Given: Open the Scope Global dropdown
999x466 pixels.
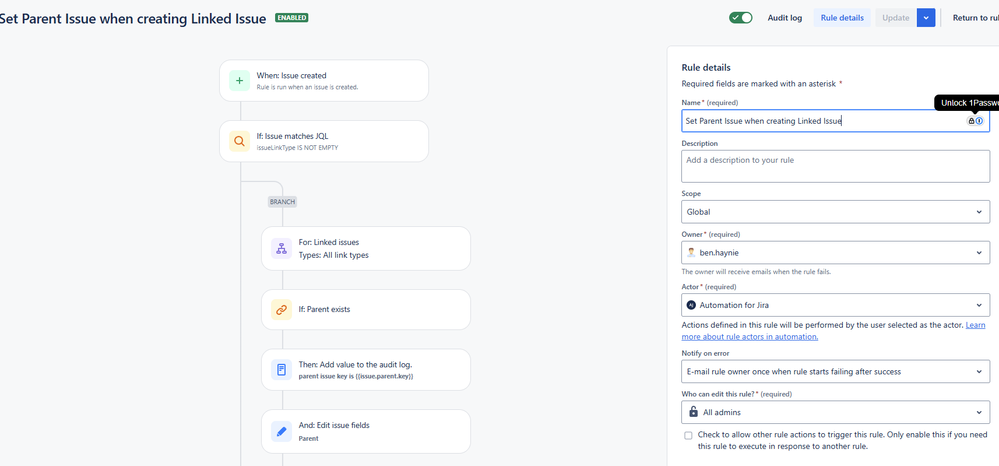Looking at the screenshot, I should click(835, 212).
